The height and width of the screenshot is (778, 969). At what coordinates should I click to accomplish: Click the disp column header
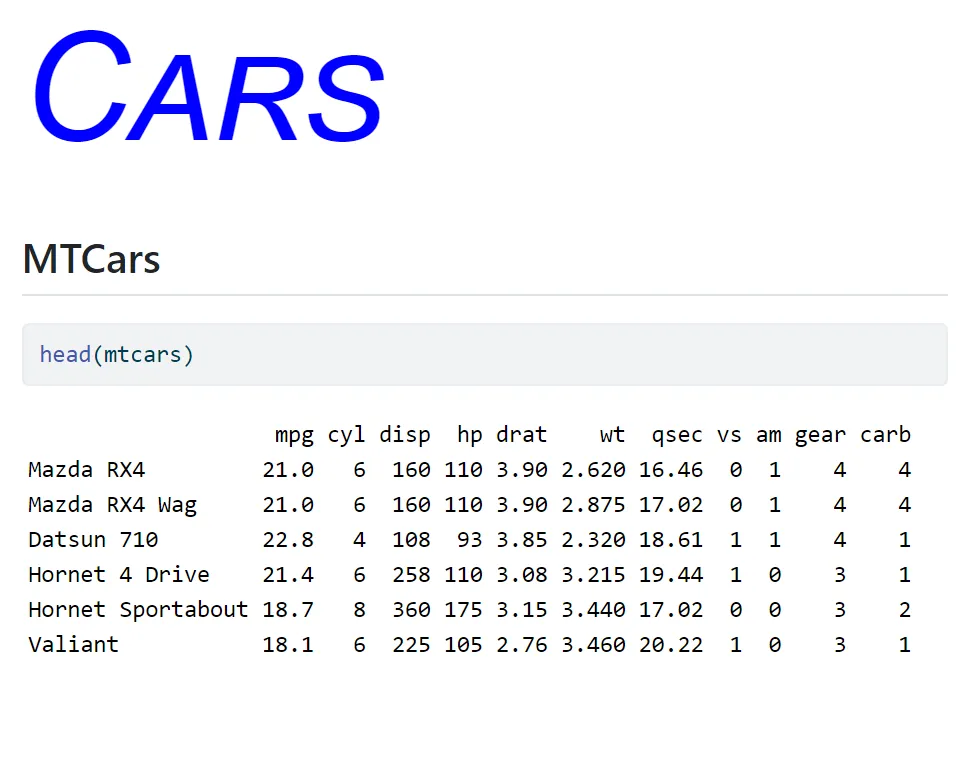(405, 435)
